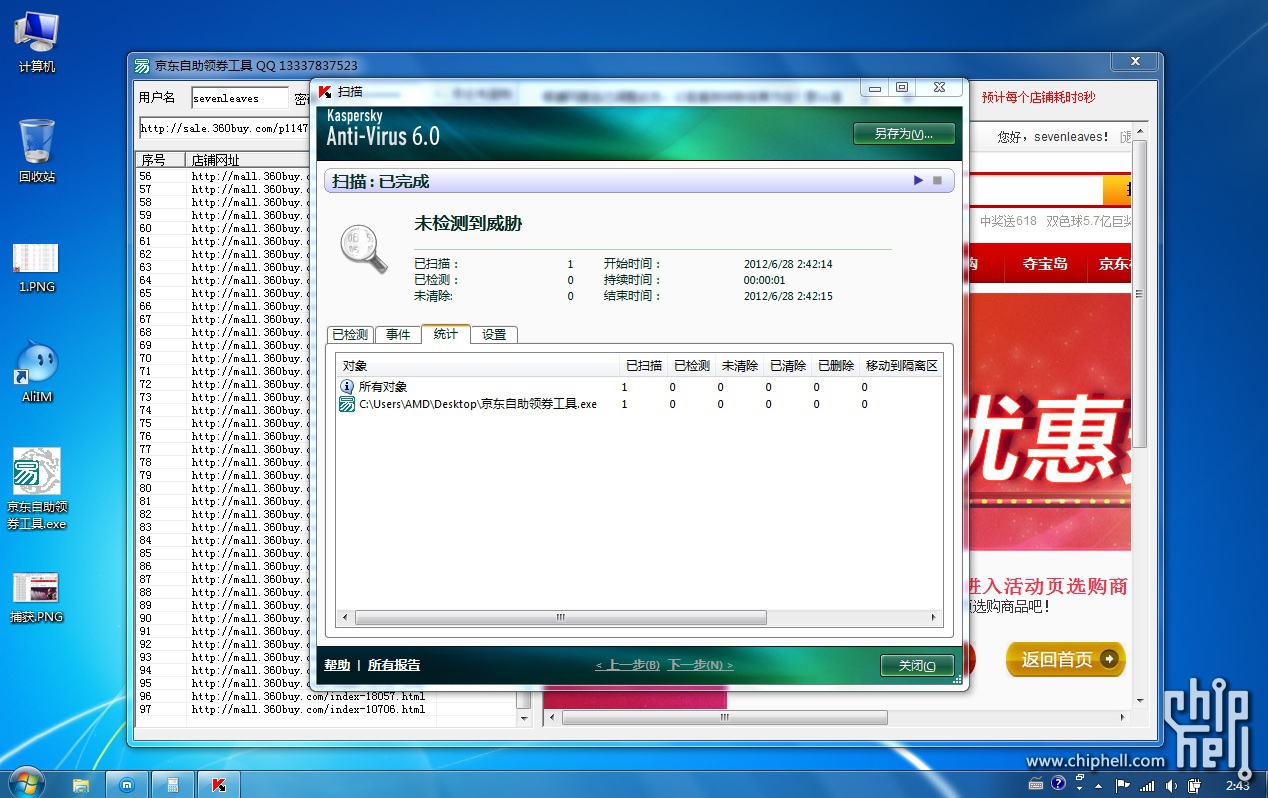Click the 已删除 column header
The height and width of the screenshot is (798, 1268).
click(835, 365)
